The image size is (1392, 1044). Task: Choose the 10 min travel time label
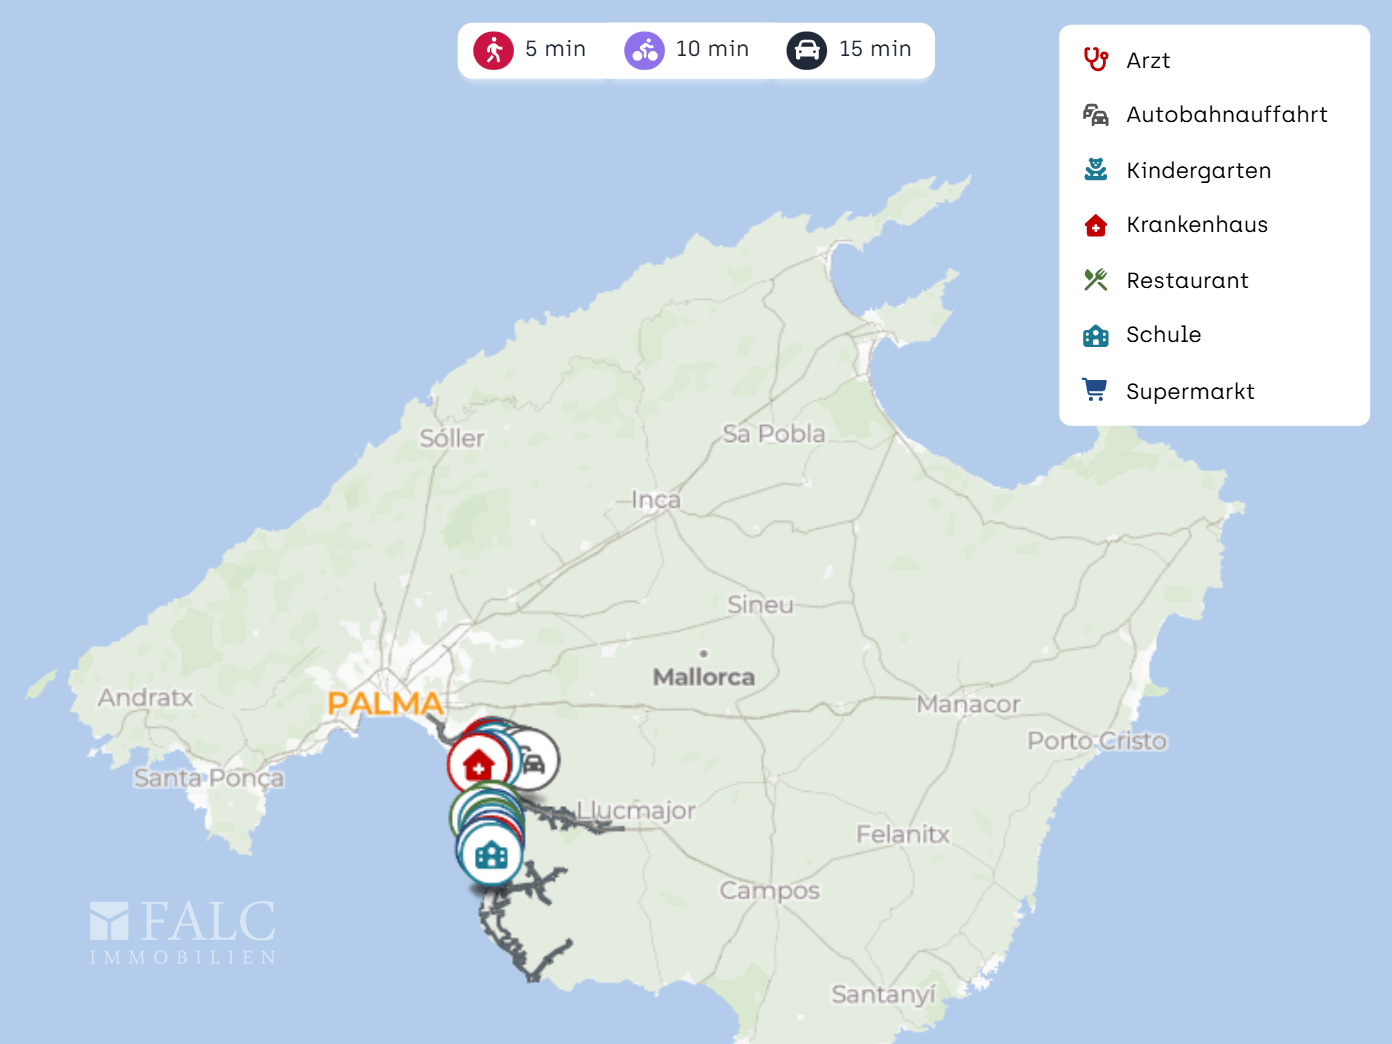click(x=712, y=49)
